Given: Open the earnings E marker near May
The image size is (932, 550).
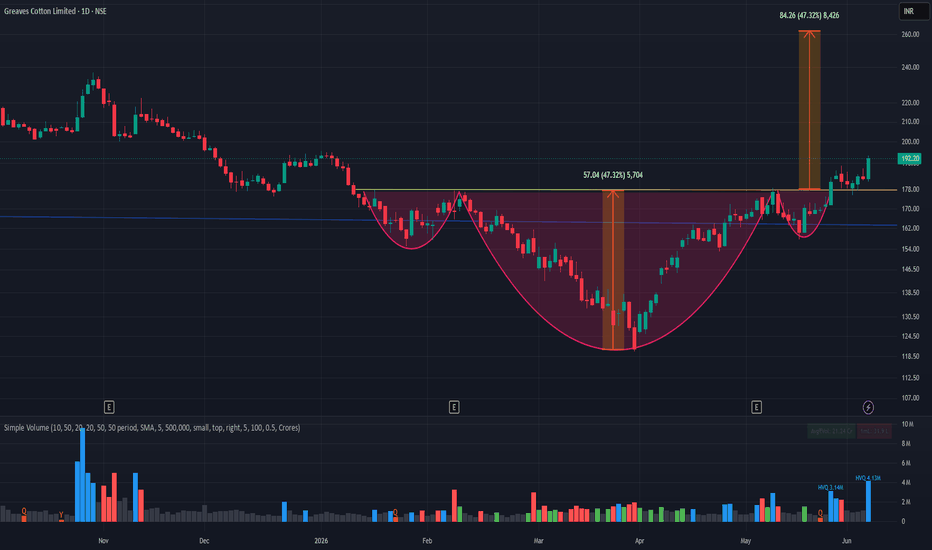Looking at the screenshot, I should [756, 407].
